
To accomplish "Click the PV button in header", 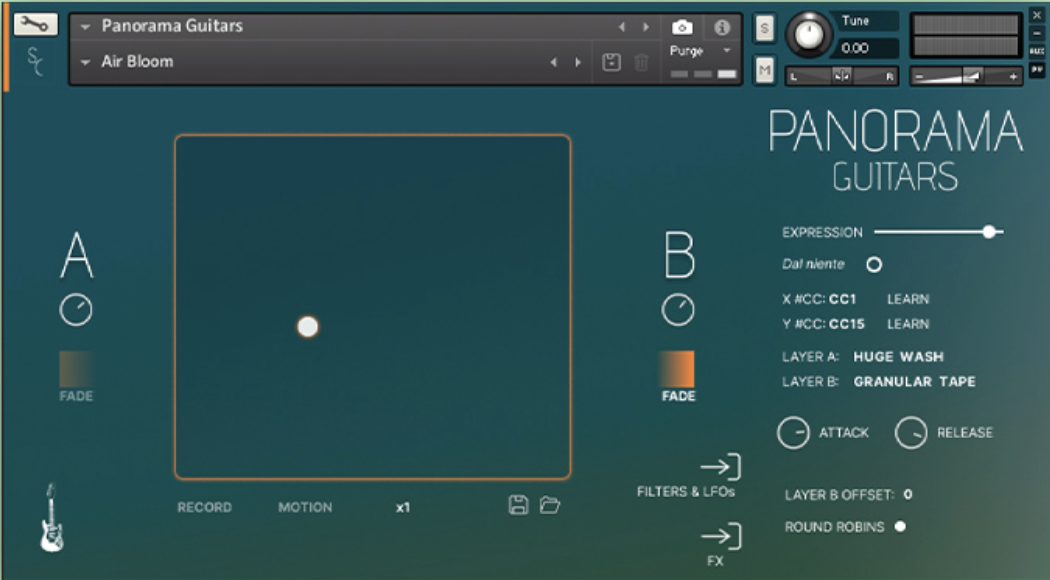I will click(1037, 69).
